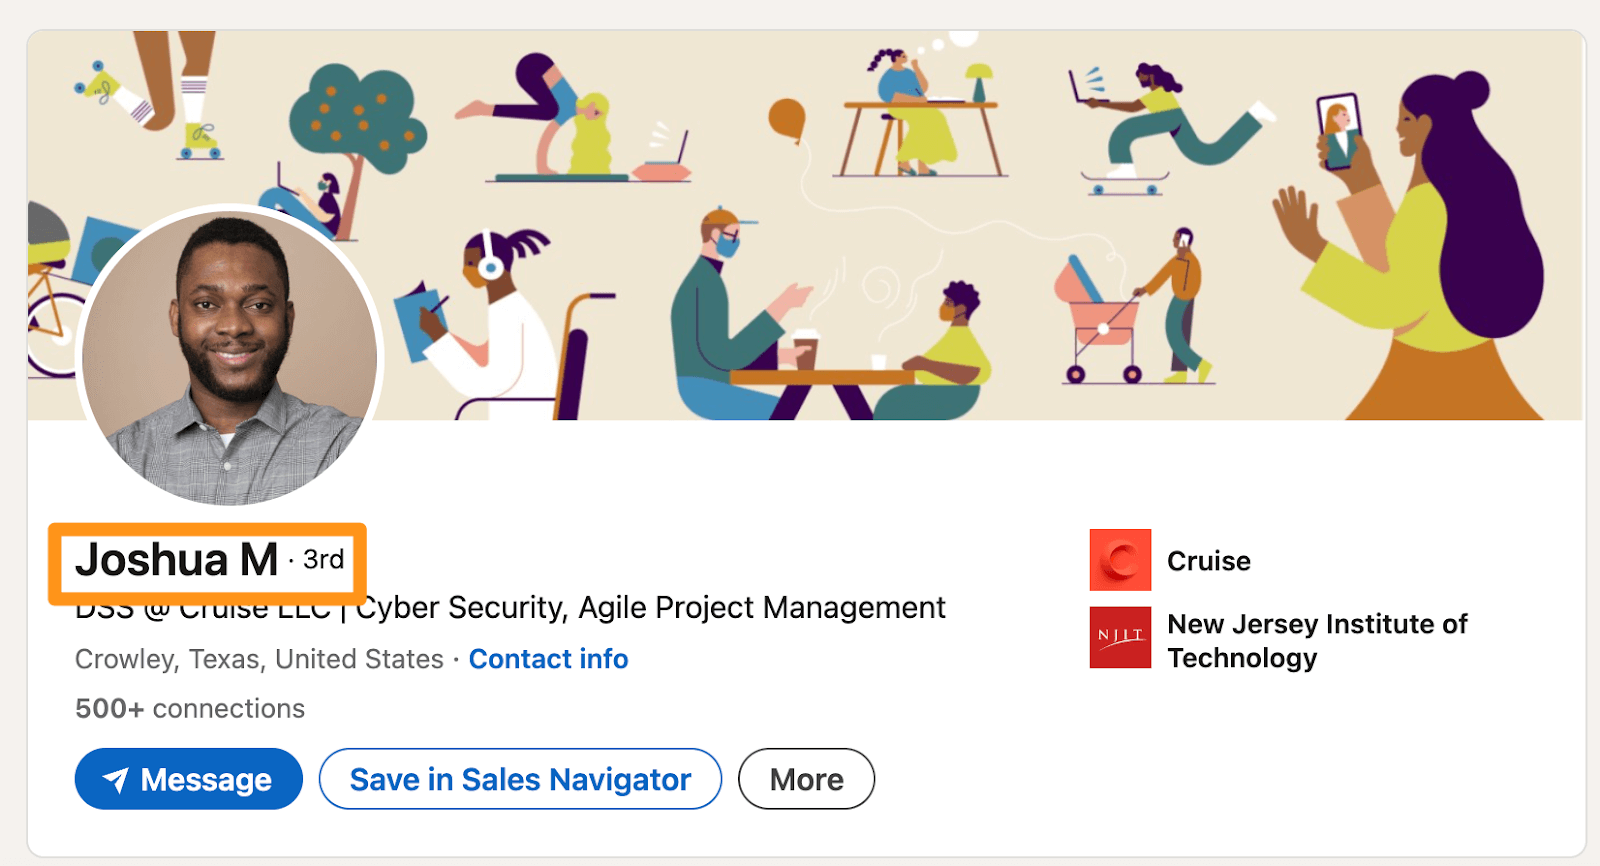The image size is (1600, 866).
Task: Click the orange balloon in the banner
Action: pos(786,118)
